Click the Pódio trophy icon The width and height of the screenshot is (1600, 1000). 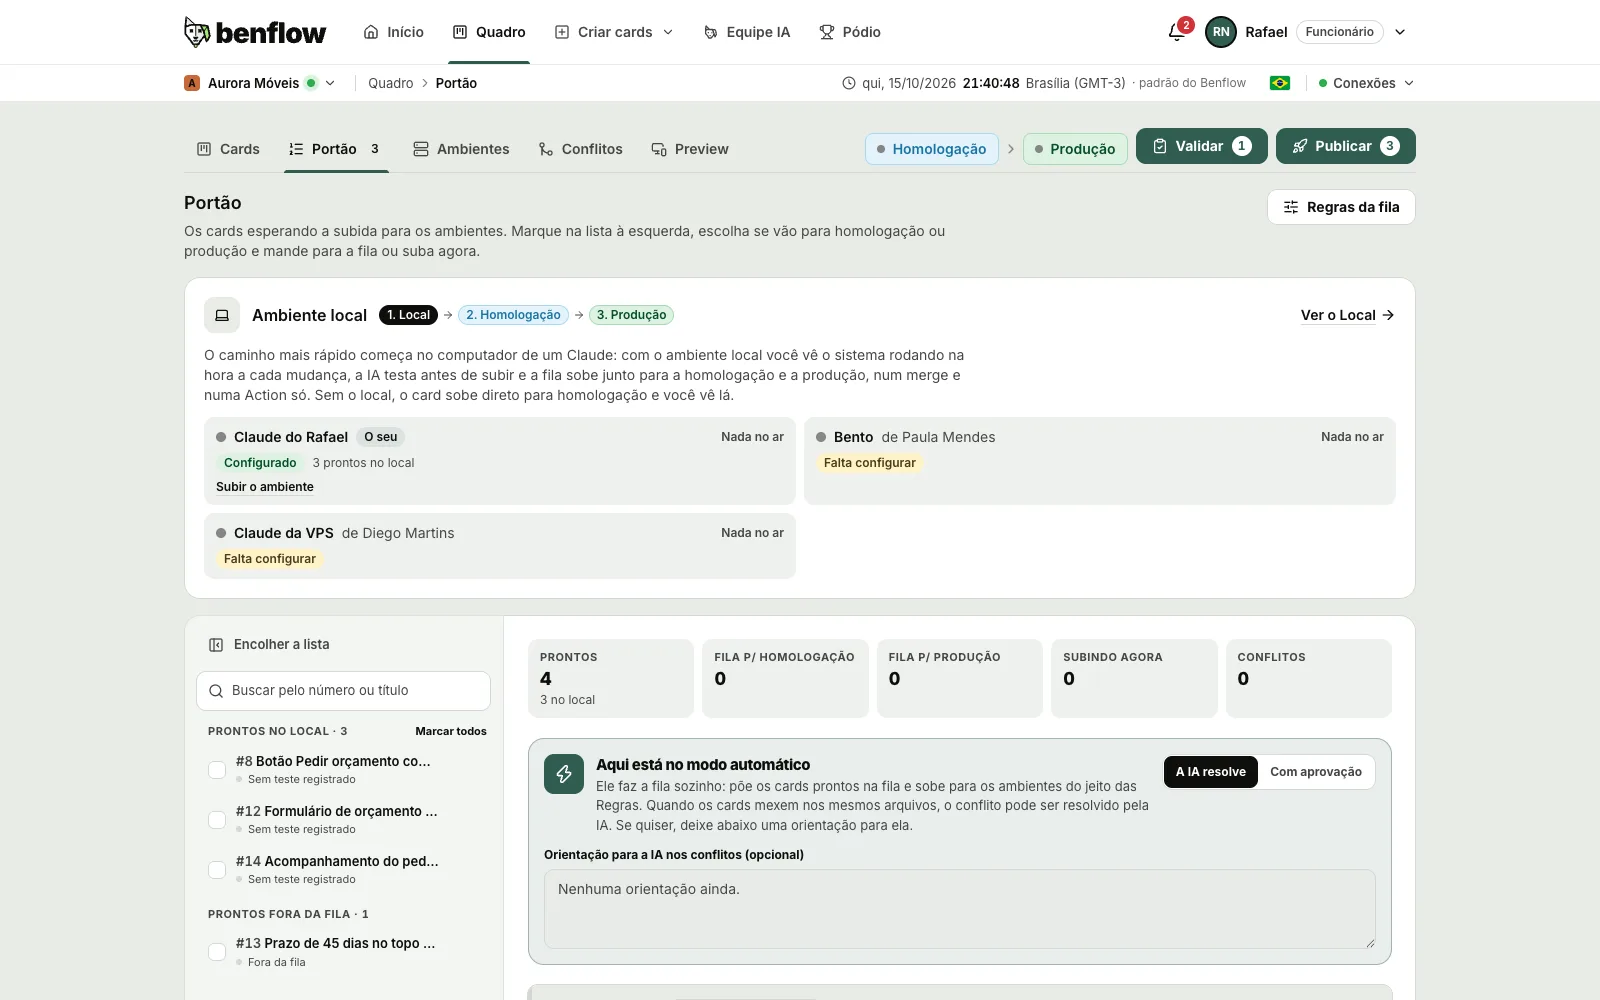[827, 32]
